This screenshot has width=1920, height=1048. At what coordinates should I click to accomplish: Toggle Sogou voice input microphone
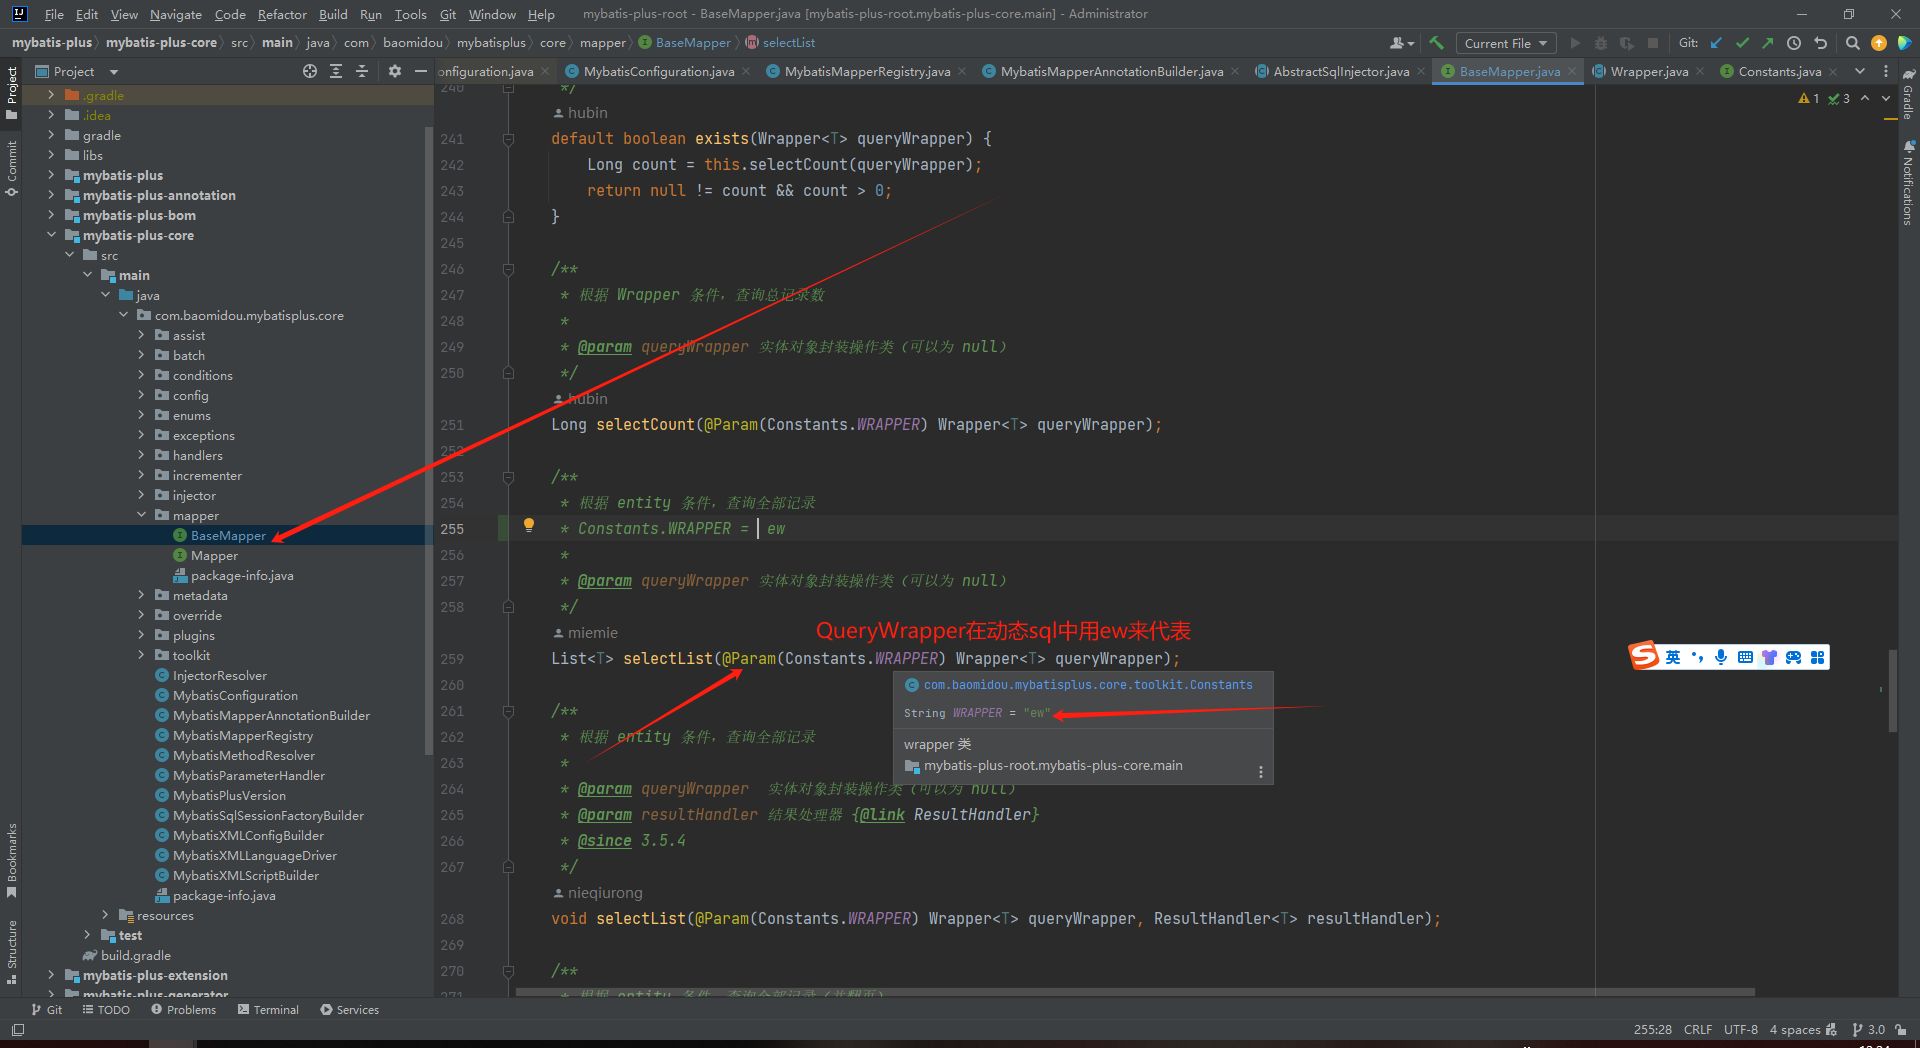[1721, 657]
